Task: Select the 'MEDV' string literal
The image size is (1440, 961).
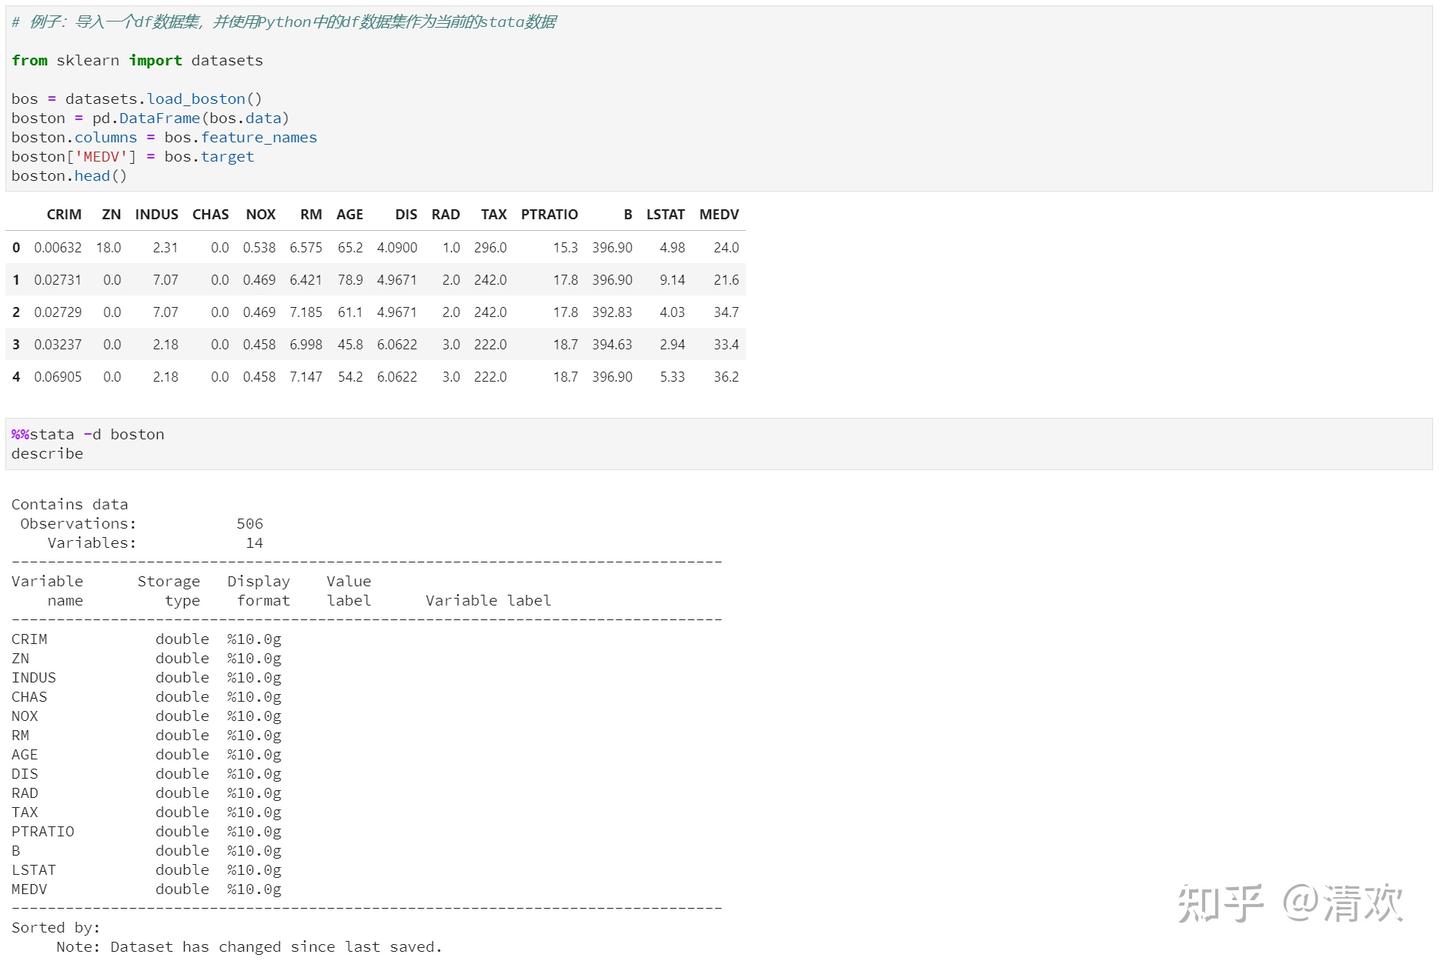Action: coord(102,156)
